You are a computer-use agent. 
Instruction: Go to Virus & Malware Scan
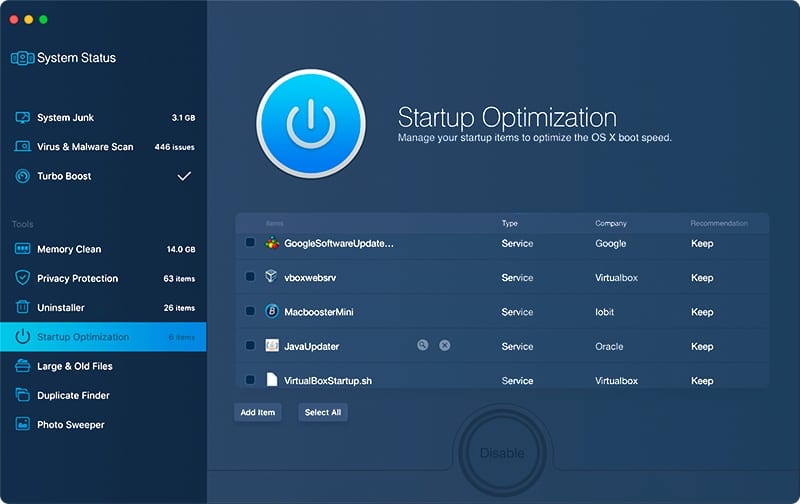tap(103, 147)
